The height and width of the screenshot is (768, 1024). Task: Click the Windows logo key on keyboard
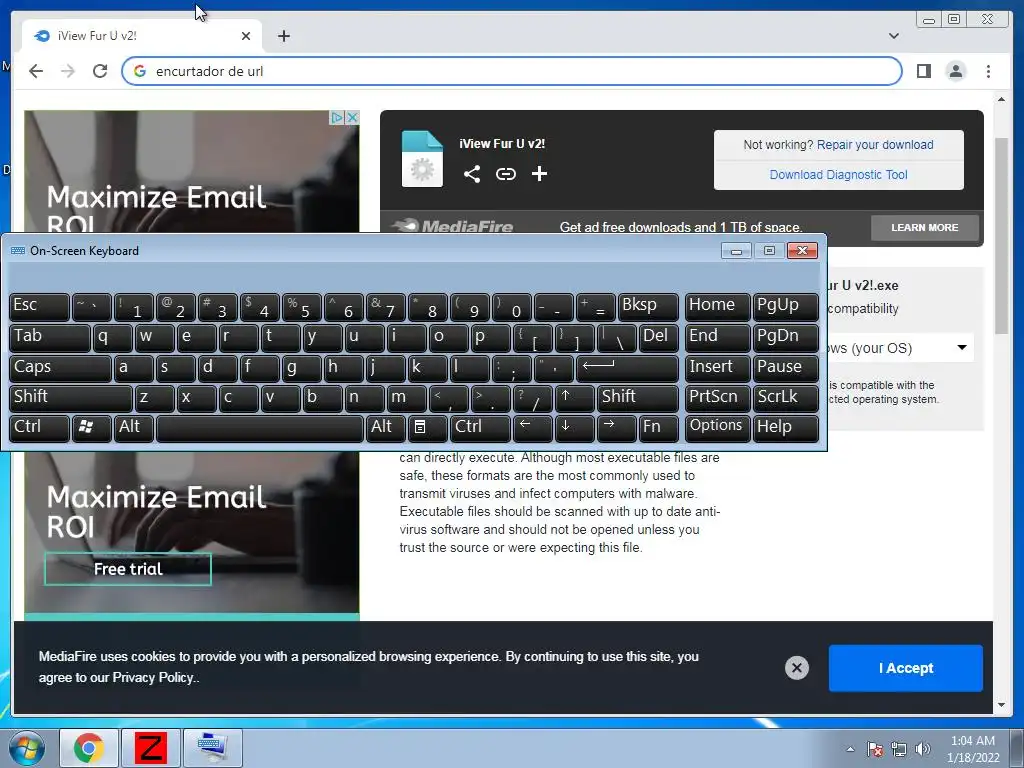tap(91, 427)
